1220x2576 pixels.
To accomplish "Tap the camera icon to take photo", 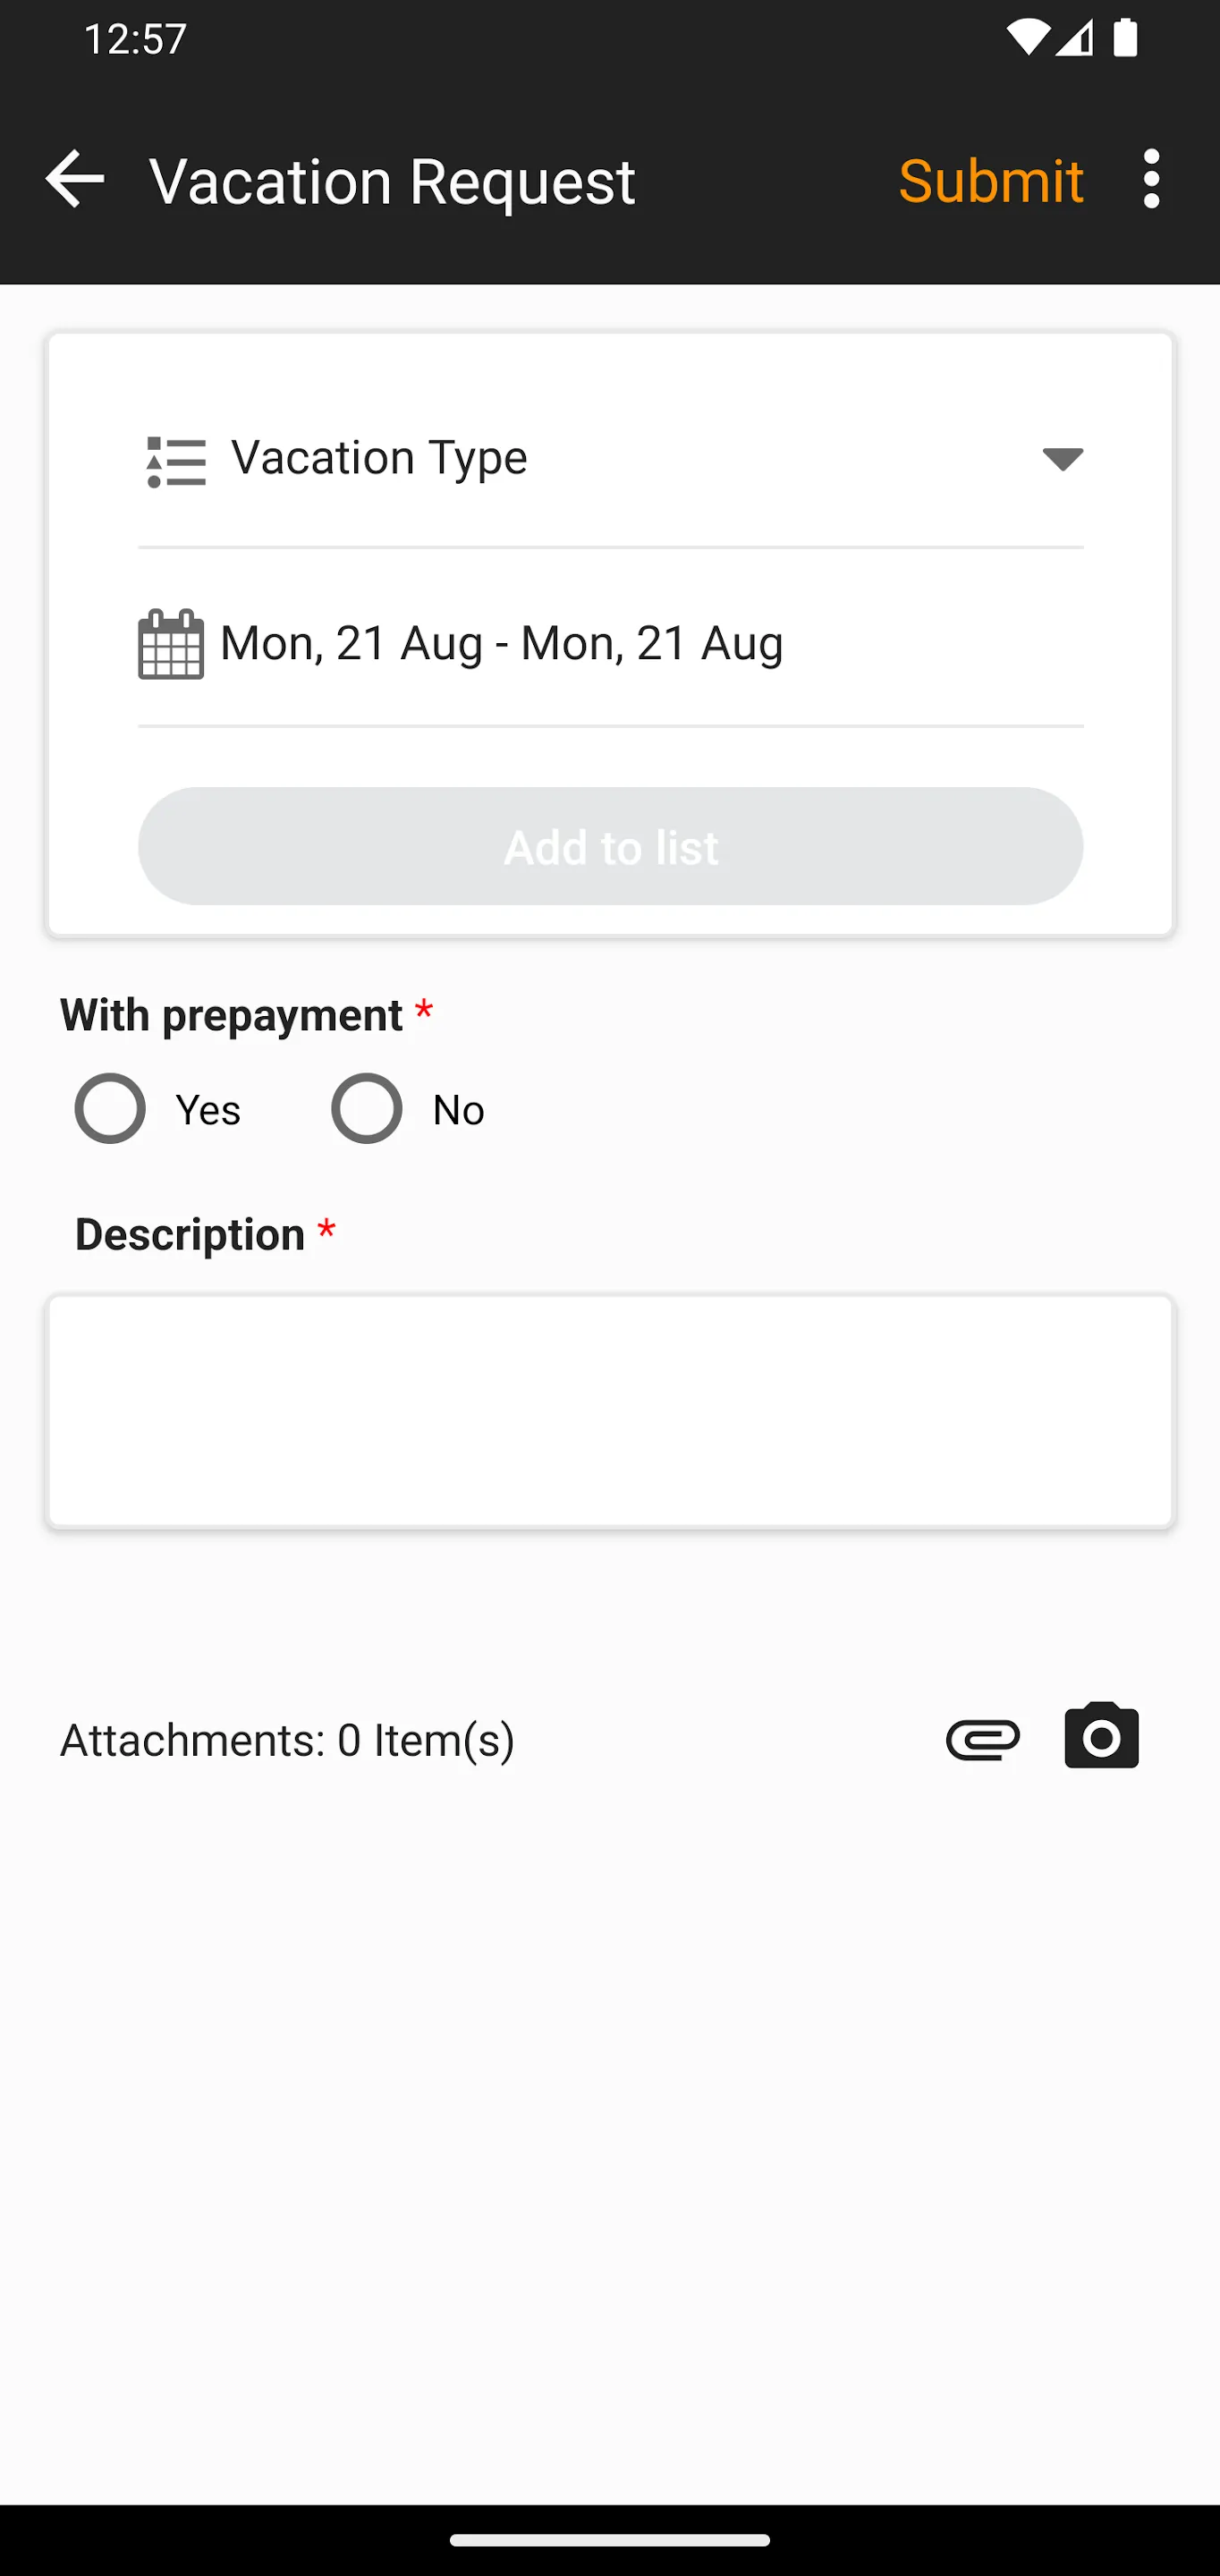I will coord(1101,1737).
